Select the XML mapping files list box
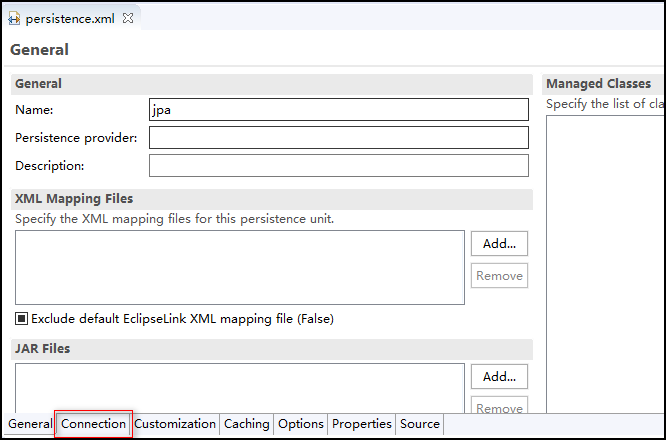This screenshot has height=440, width=666. tap(240, 268)
